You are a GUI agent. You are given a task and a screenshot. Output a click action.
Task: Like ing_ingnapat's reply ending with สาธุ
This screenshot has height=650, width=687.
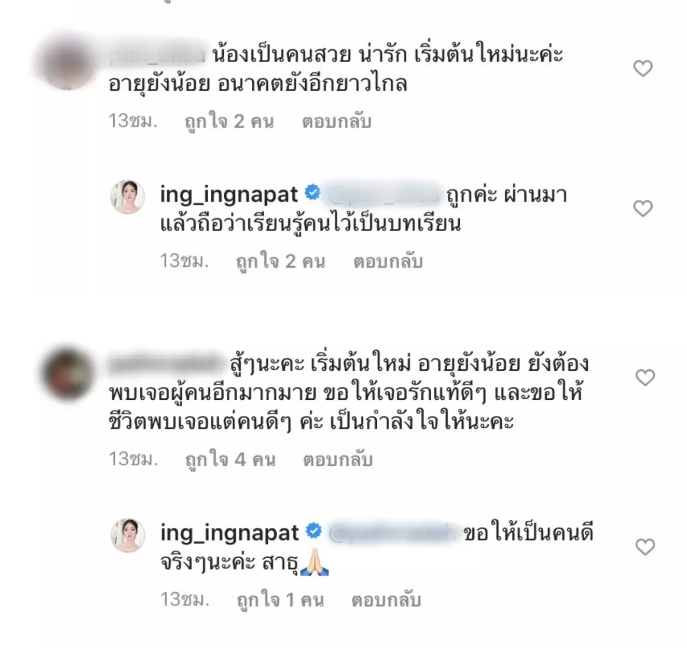645,547
